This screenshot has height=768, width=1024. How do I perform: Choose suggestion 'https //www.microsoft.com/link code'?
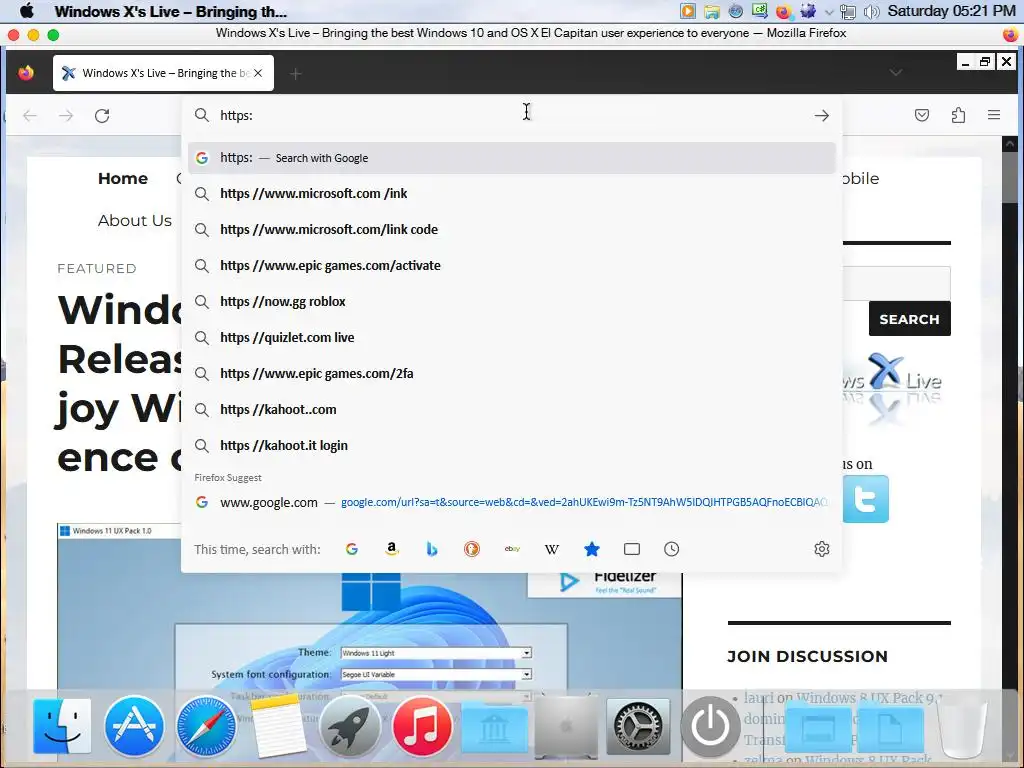tap(511, 229)
